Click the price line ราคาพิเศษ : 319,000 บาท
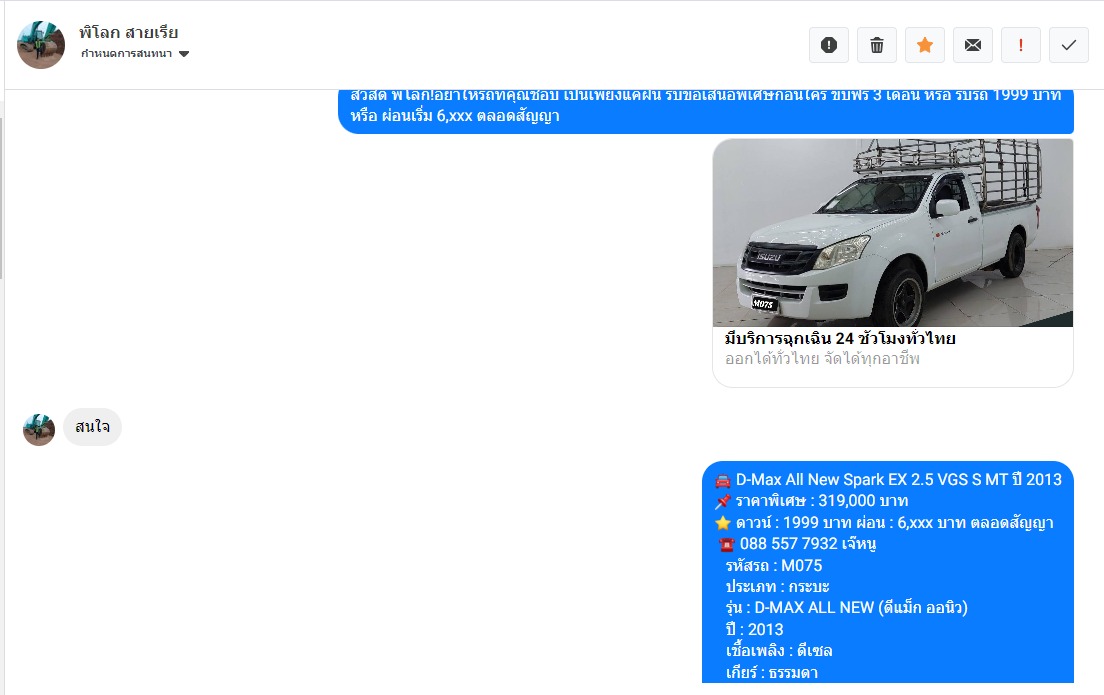This screenshot has width=1104, height=695. (x=812, y=501)
